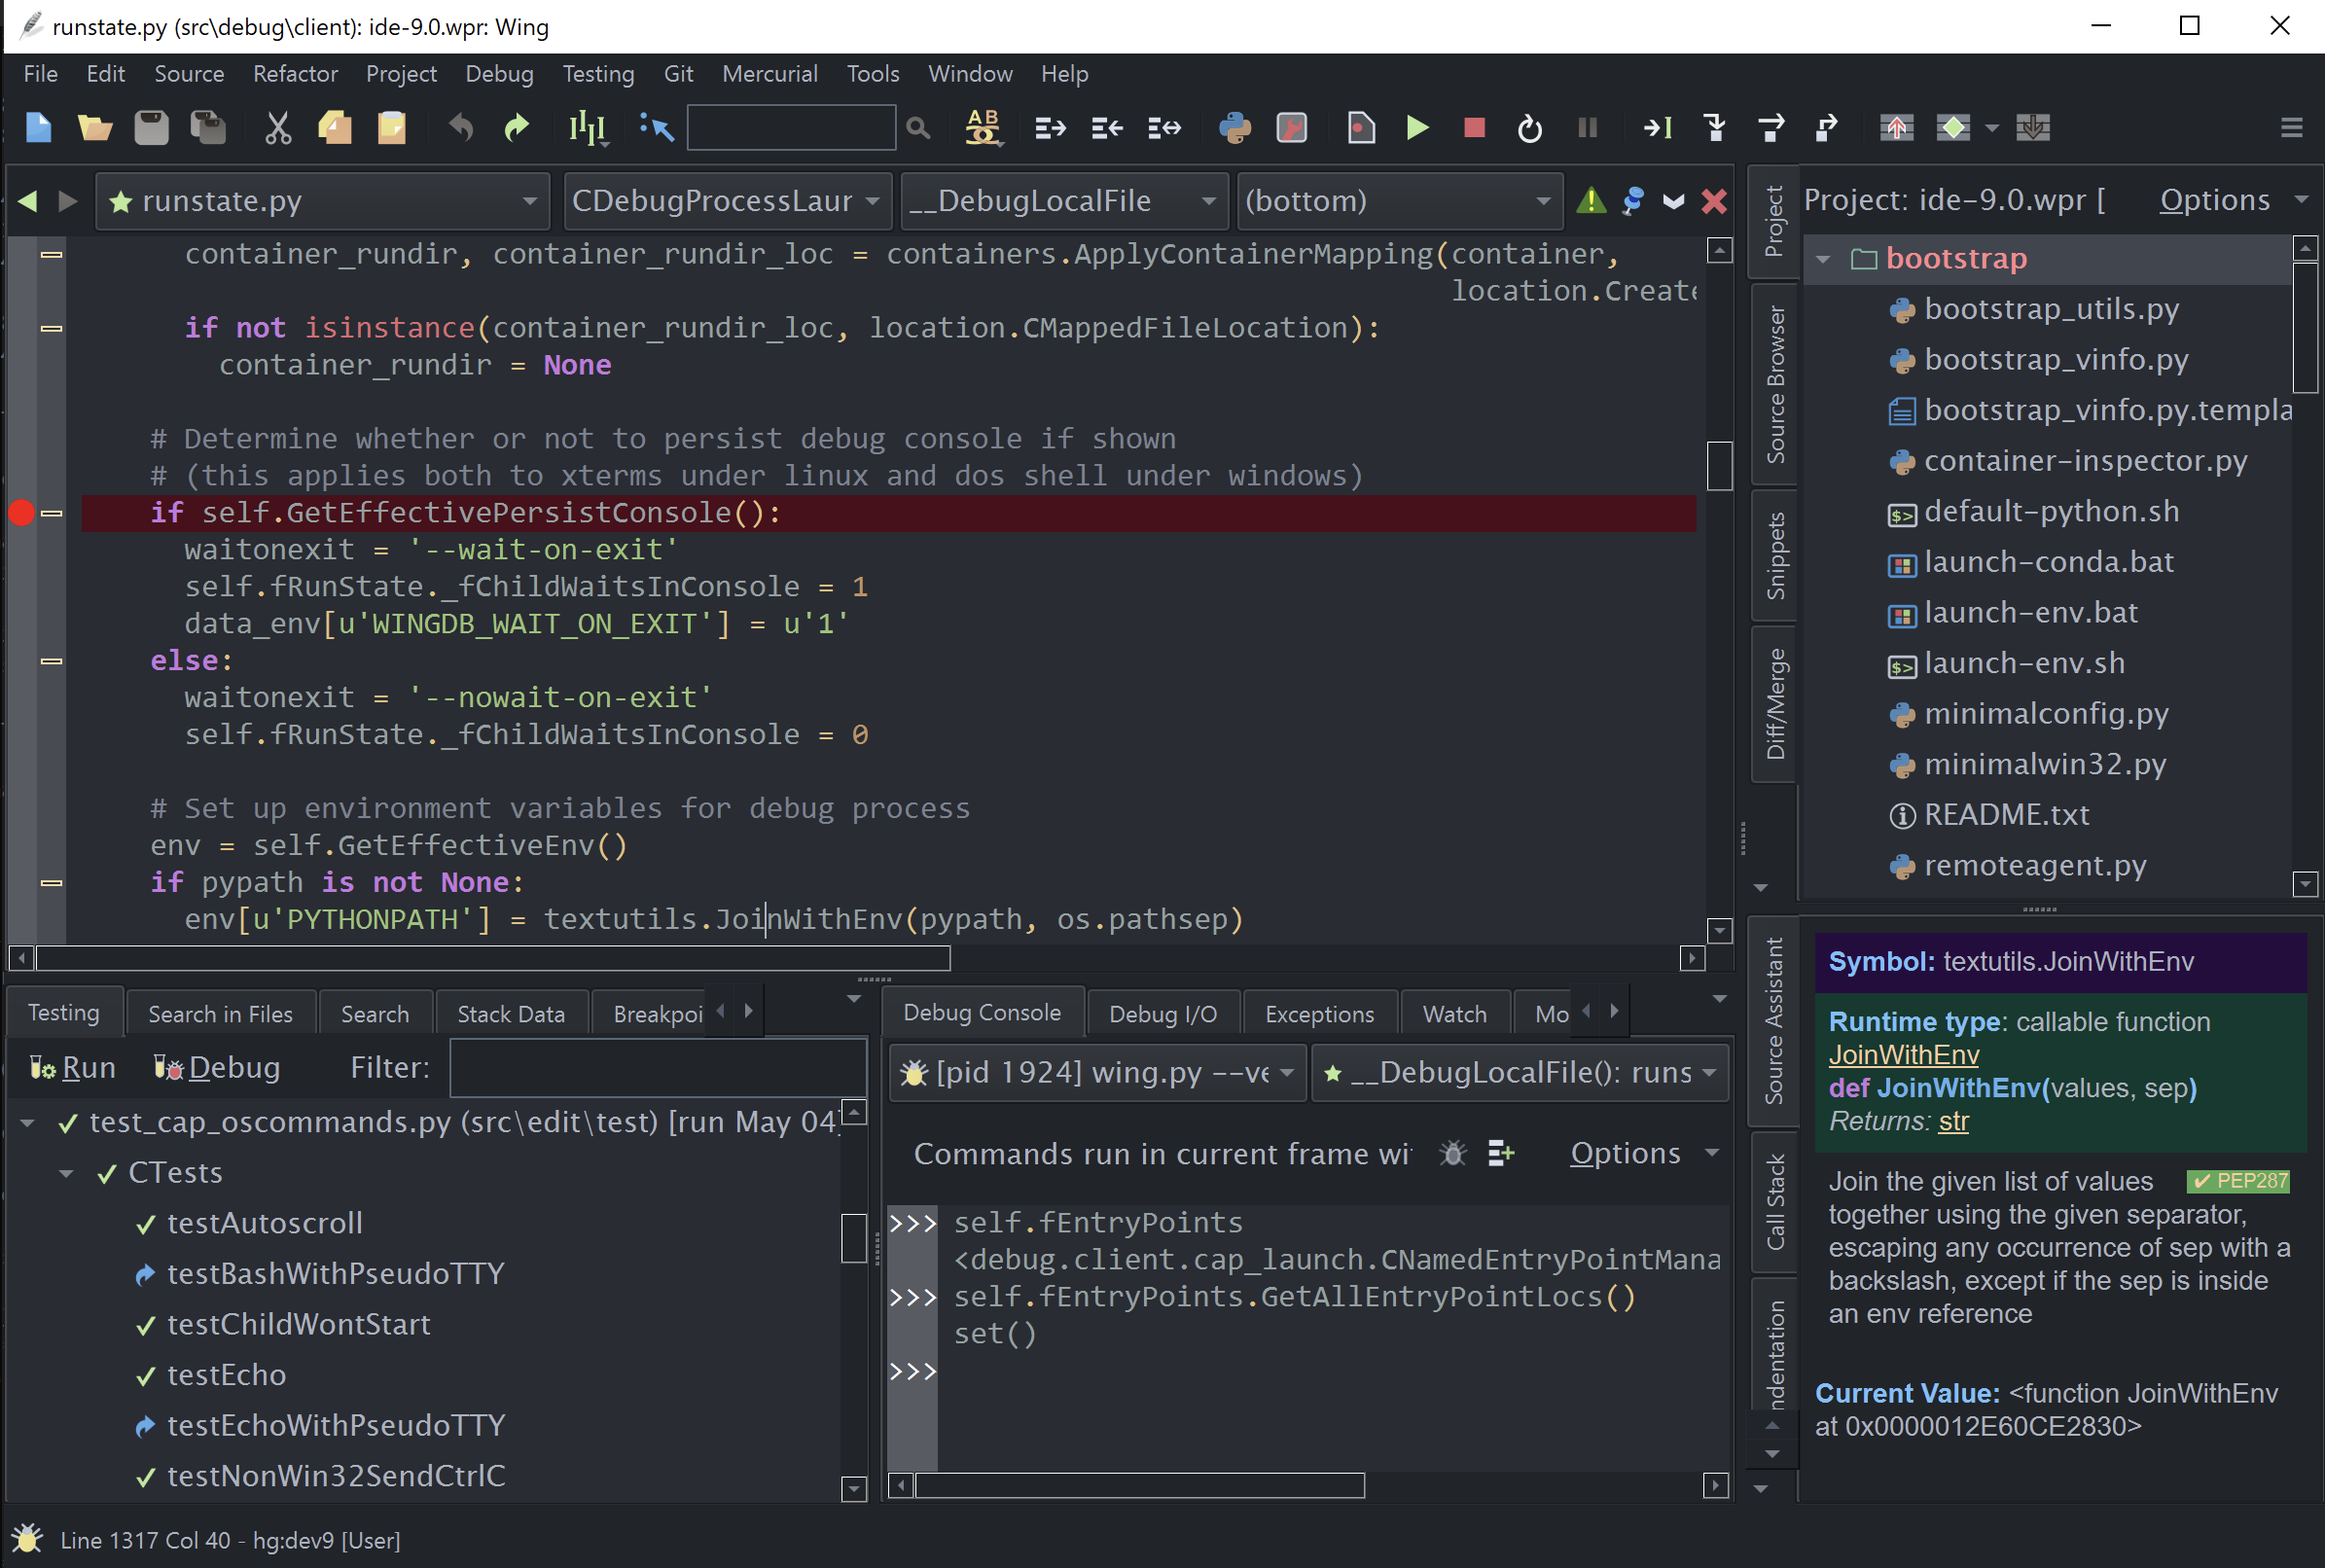Image resolution: width=2325 pixels, height=1568 pixels.
Task: Toggle the pin icon above the editor
Action: (x=1634, y=200)
